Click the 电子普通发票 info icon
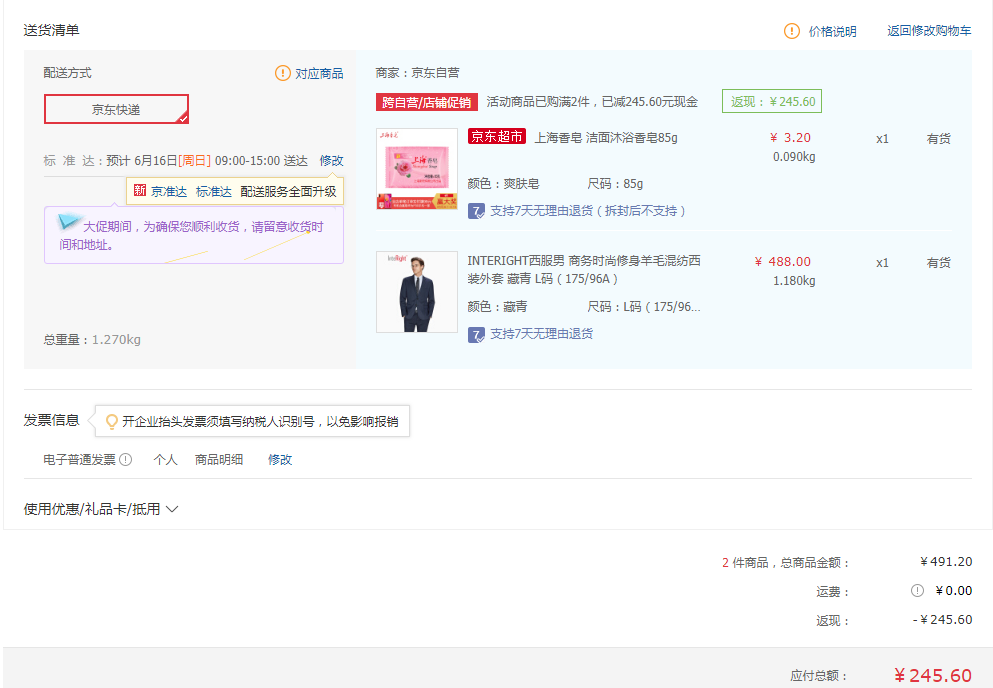This screenshot has width=993, height=688. point(125,459)
